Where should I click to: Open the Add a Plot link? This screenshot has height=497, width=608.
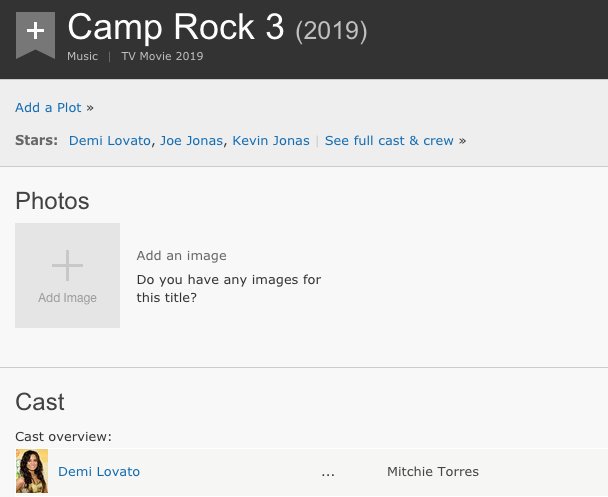(48, 107)
